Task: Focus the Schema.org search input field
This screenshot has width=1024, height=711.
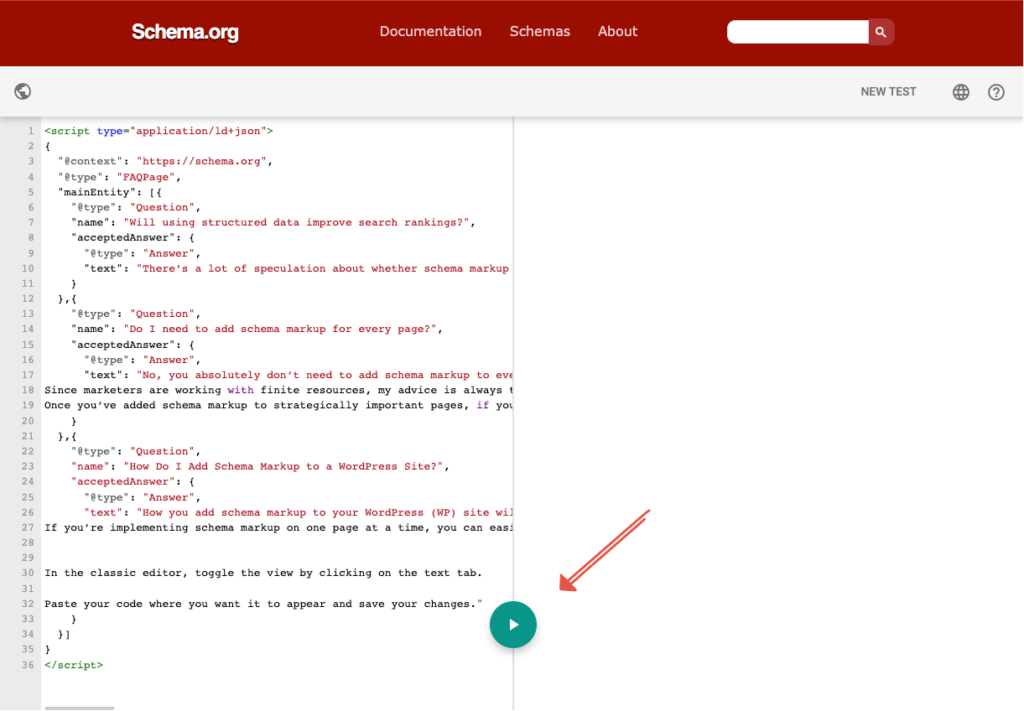Action: [x=797, y=32]
